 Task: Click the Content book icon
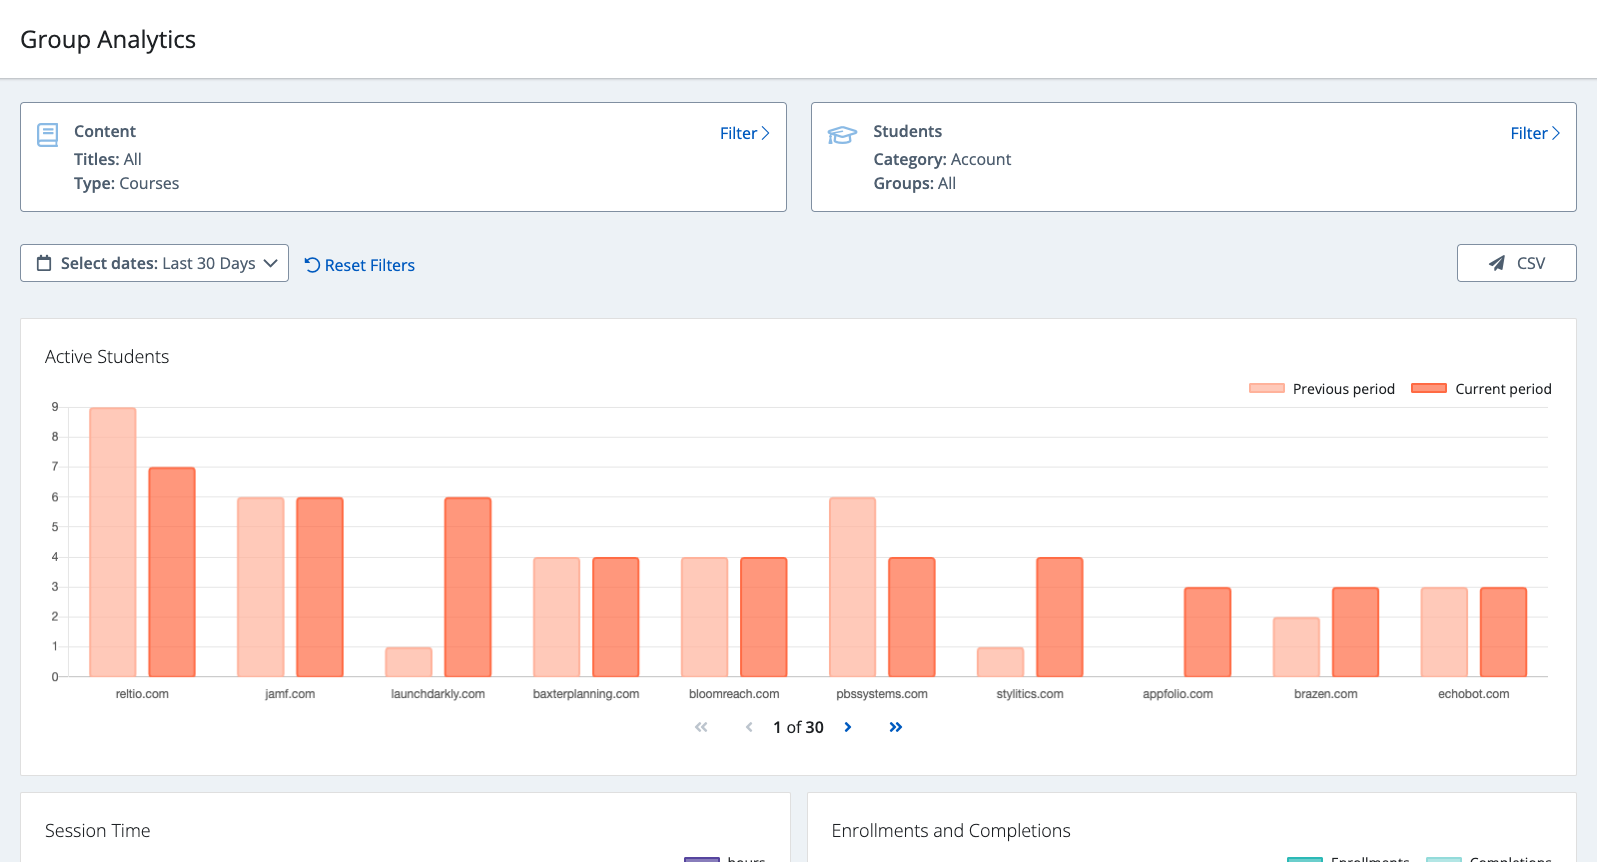[x=47, y=135]
